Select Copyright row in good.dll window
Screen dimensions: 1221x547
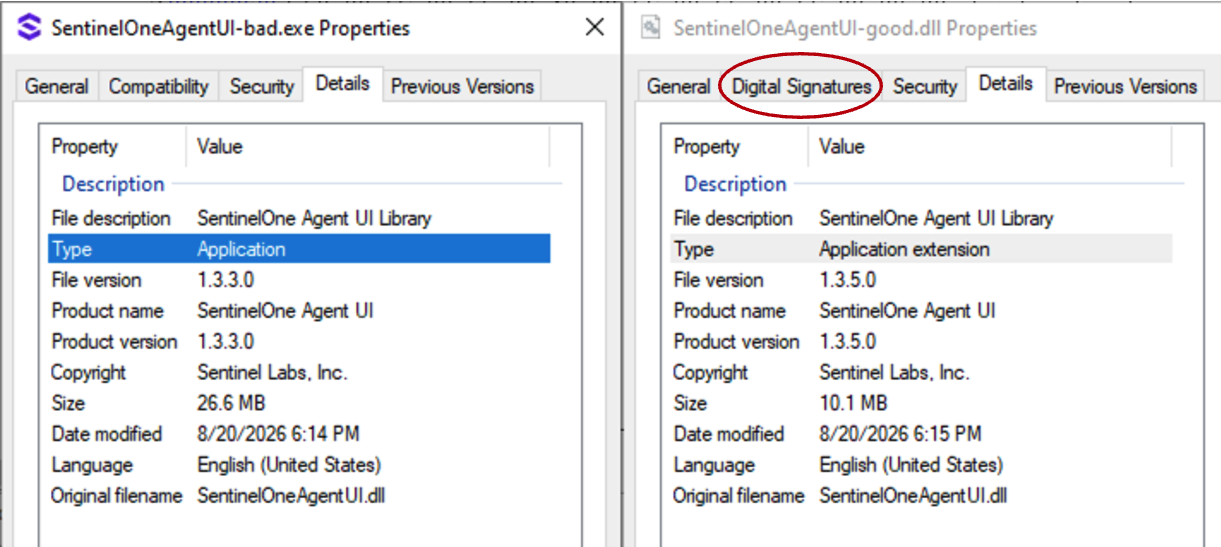click(x=921, y=373)
